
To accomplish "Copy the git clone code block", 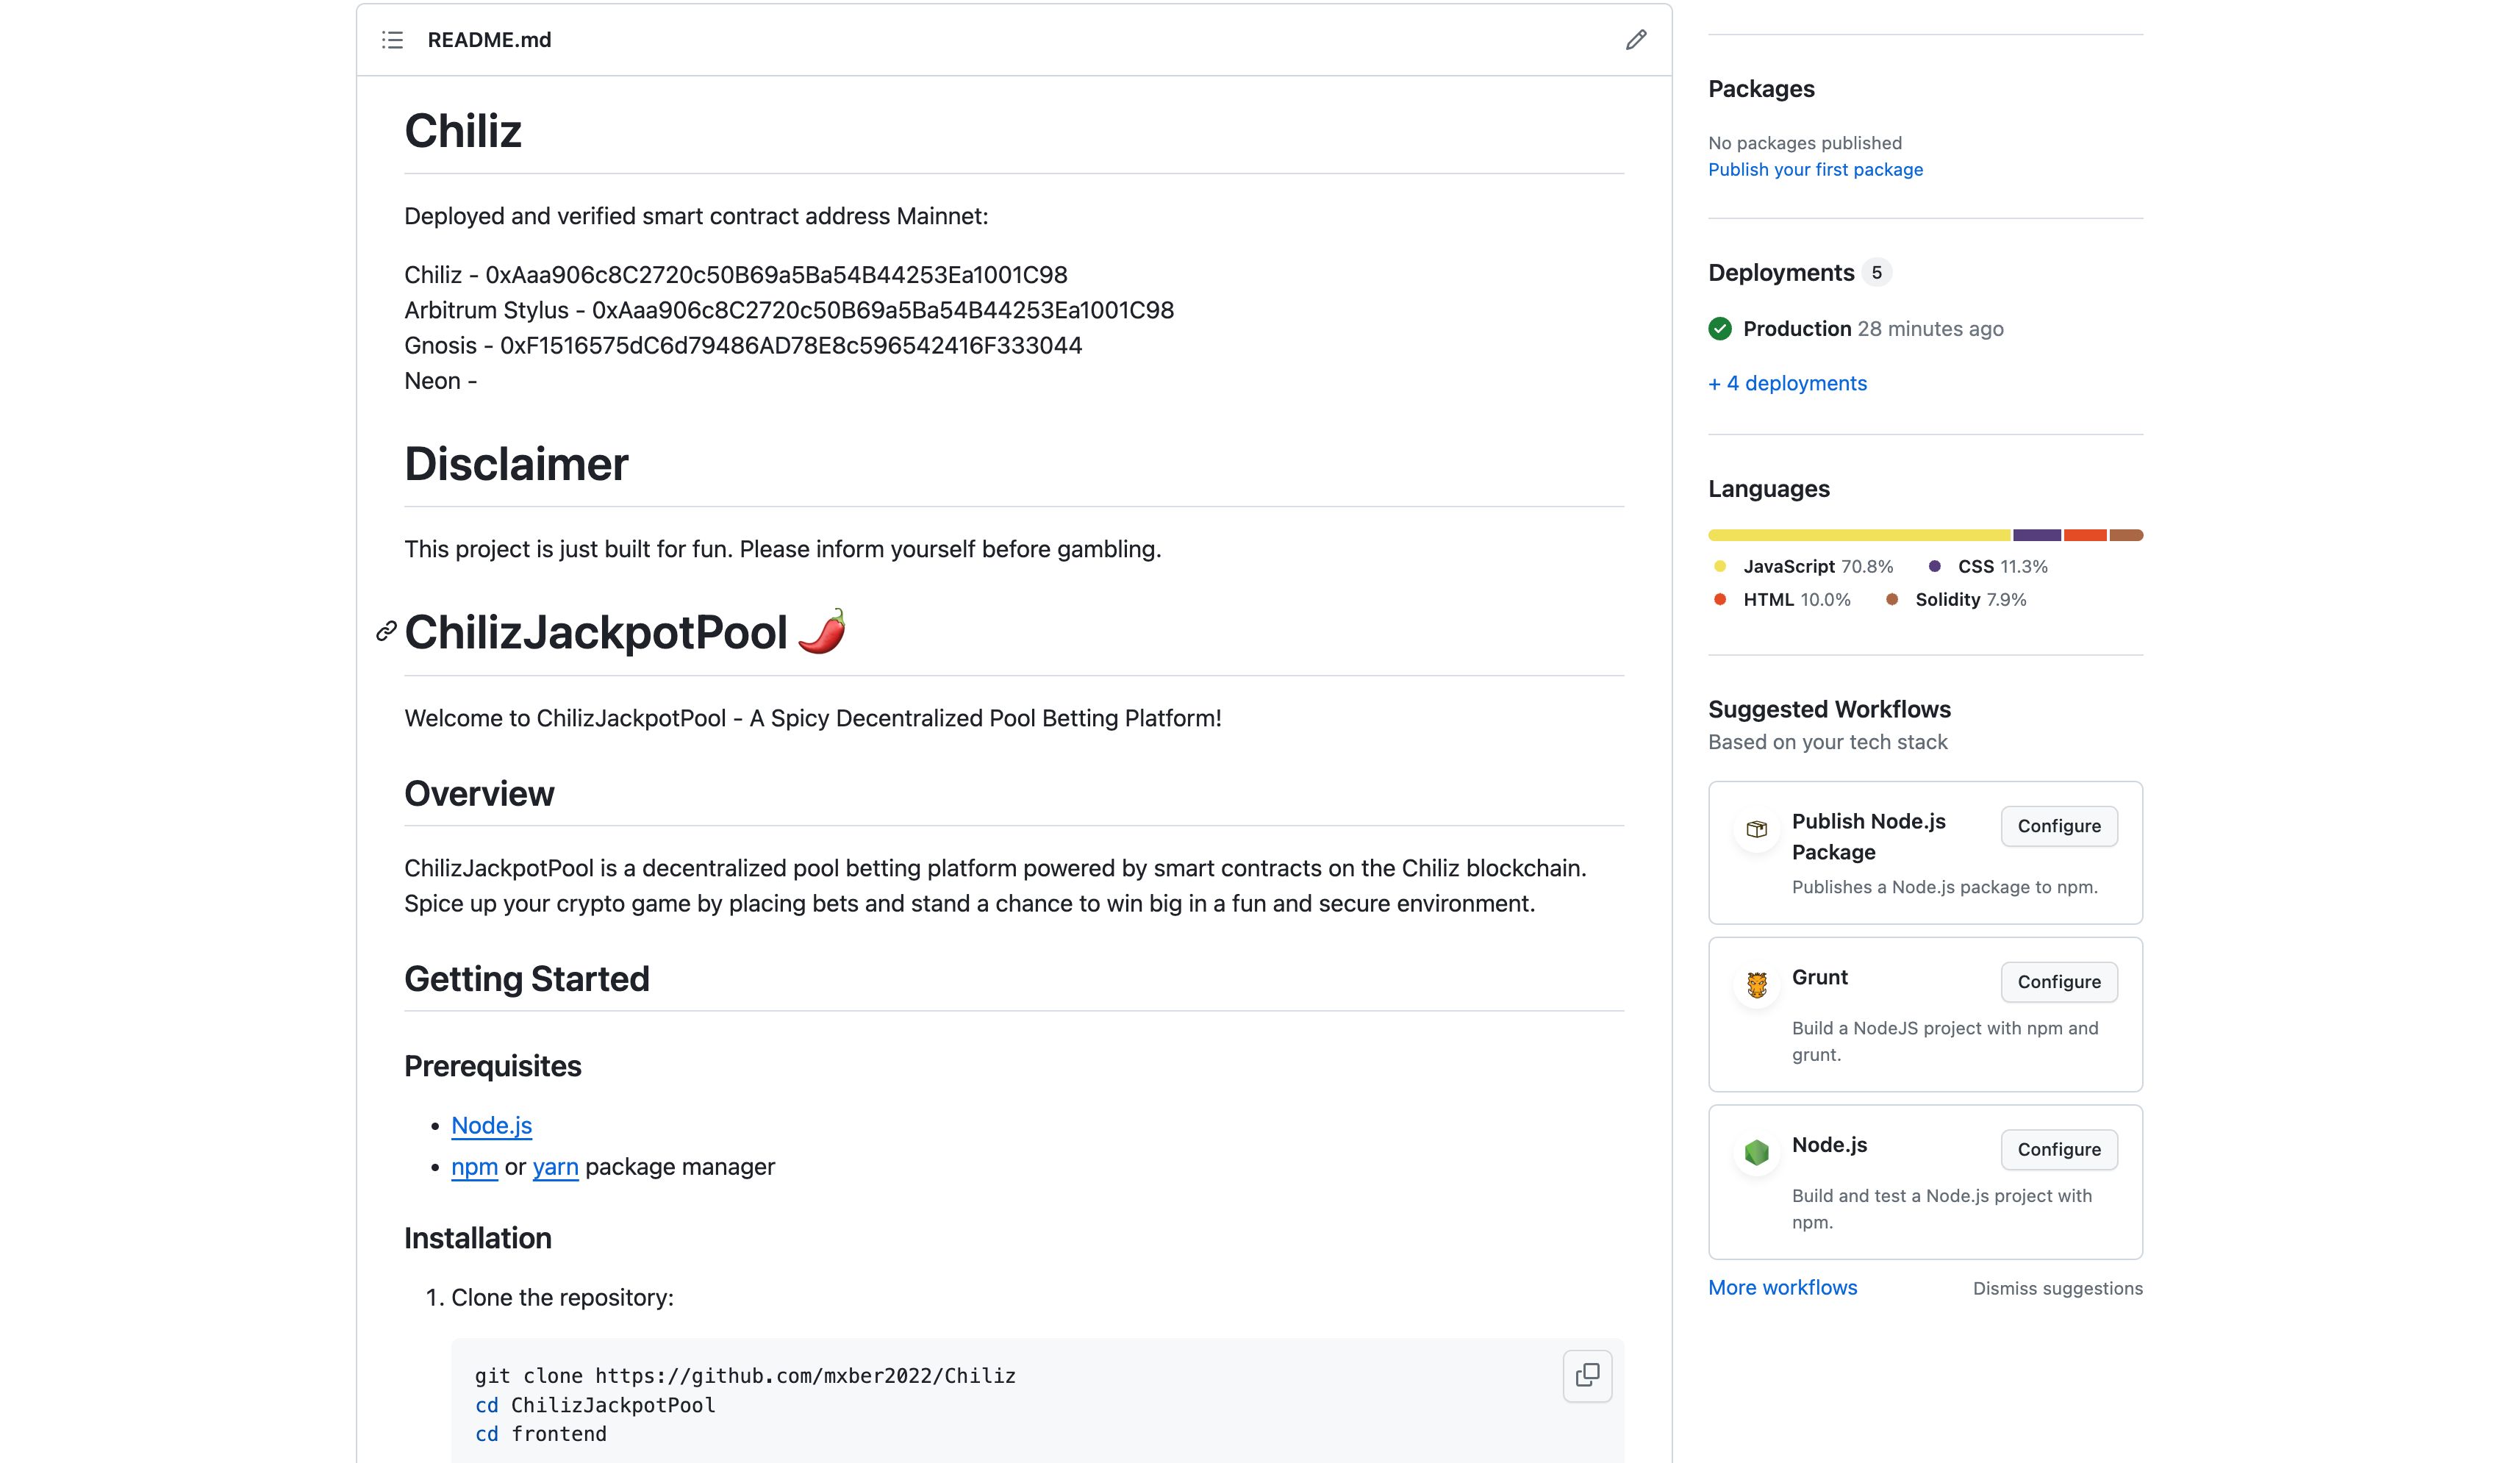I will (1587, 1375).
